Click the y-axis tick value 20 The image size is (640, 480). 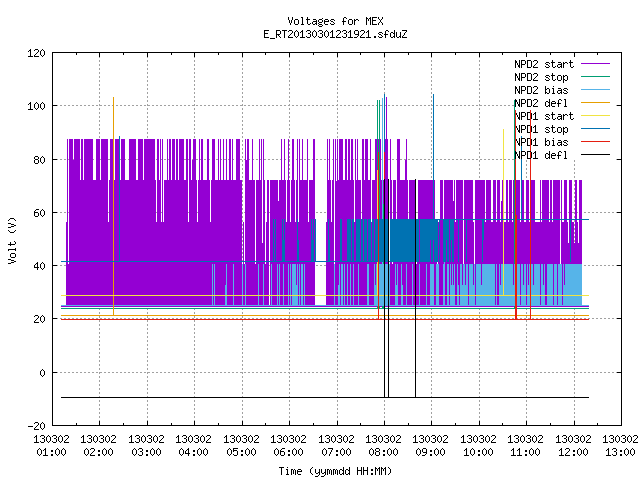39,319
